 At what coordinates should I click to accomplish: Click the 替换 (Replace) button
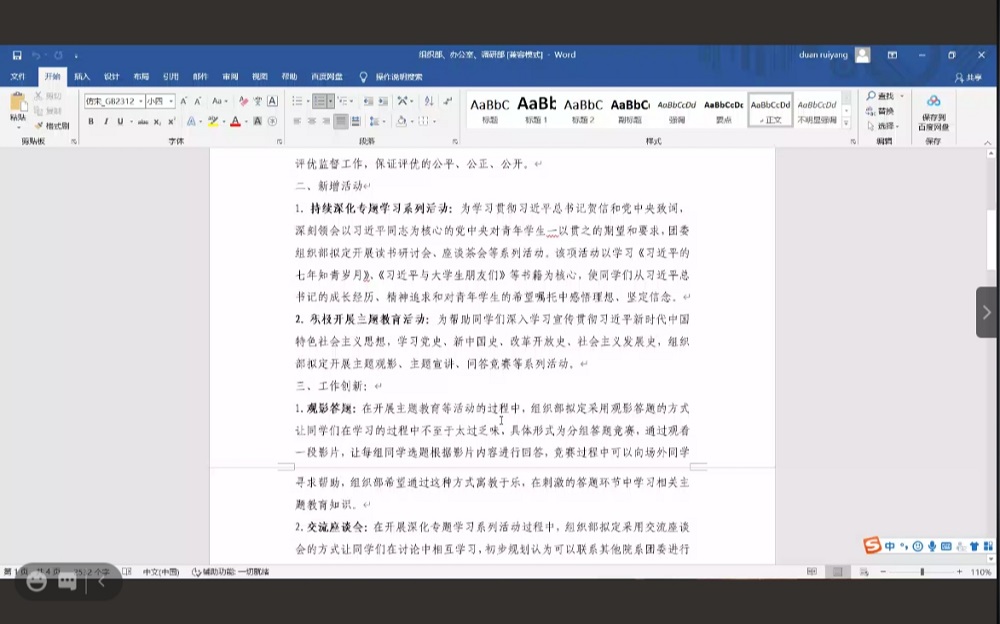[883, 111]
